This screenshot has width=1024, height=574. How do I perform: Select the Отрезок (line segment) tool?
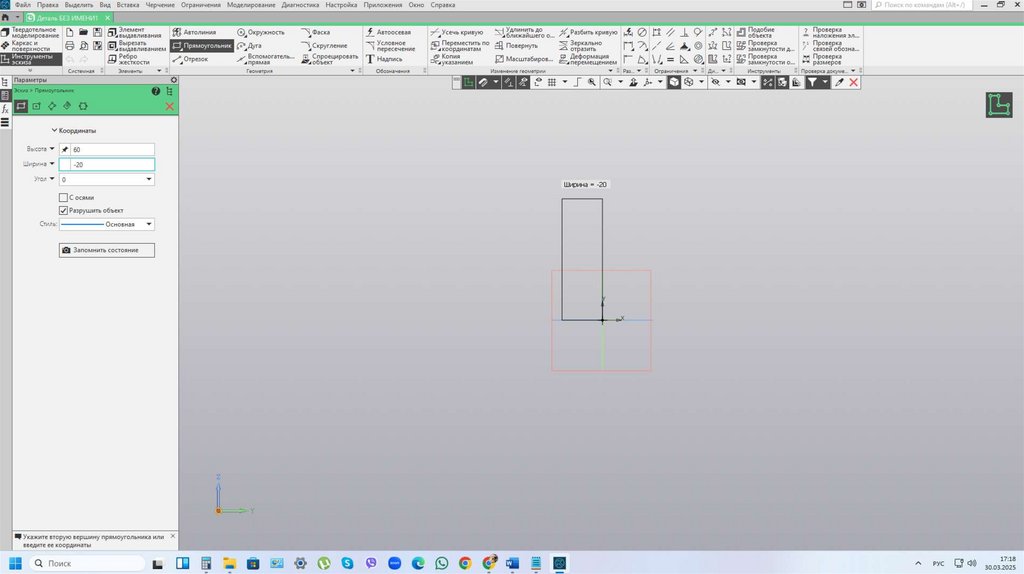190,59
